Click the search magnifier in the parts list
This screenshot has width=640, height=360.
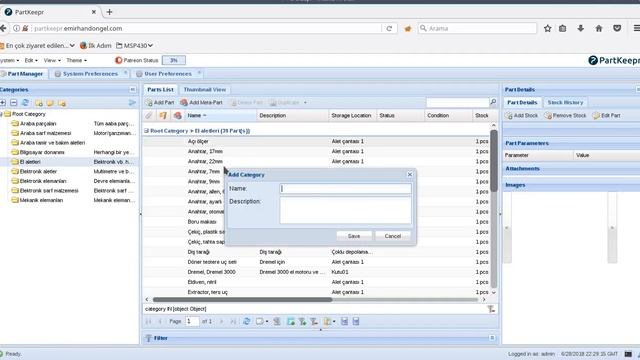click(x=493, y=102)
